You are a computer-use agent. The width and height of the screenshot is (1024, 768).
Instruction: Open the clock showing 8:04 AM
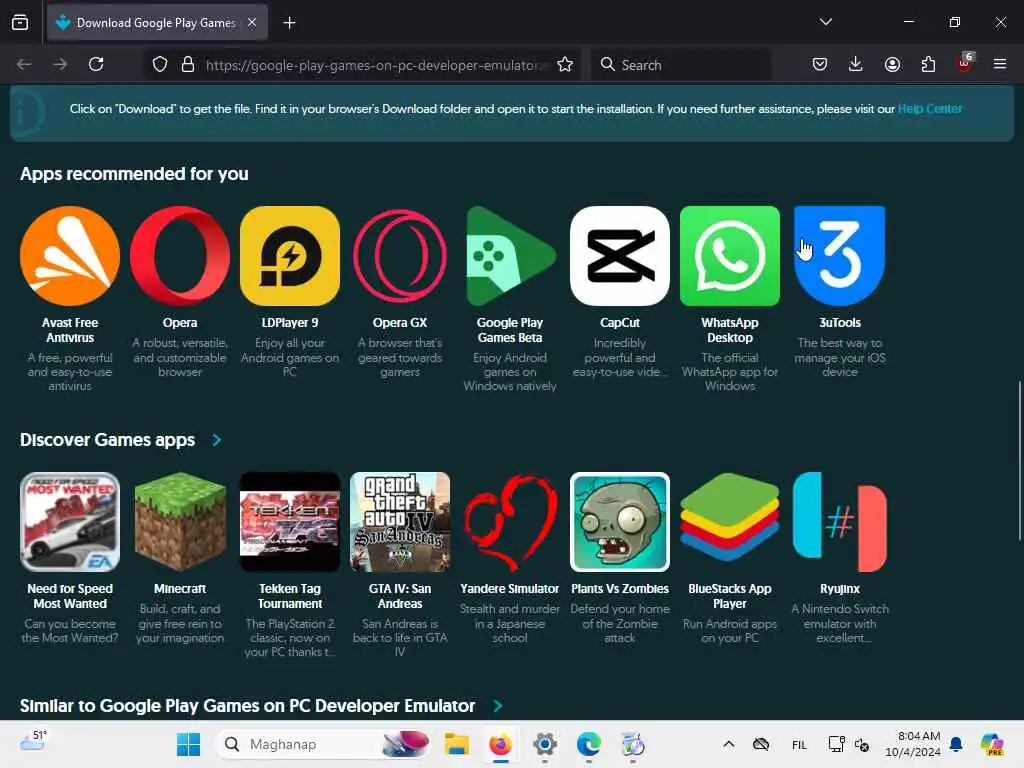pos(912,744)
